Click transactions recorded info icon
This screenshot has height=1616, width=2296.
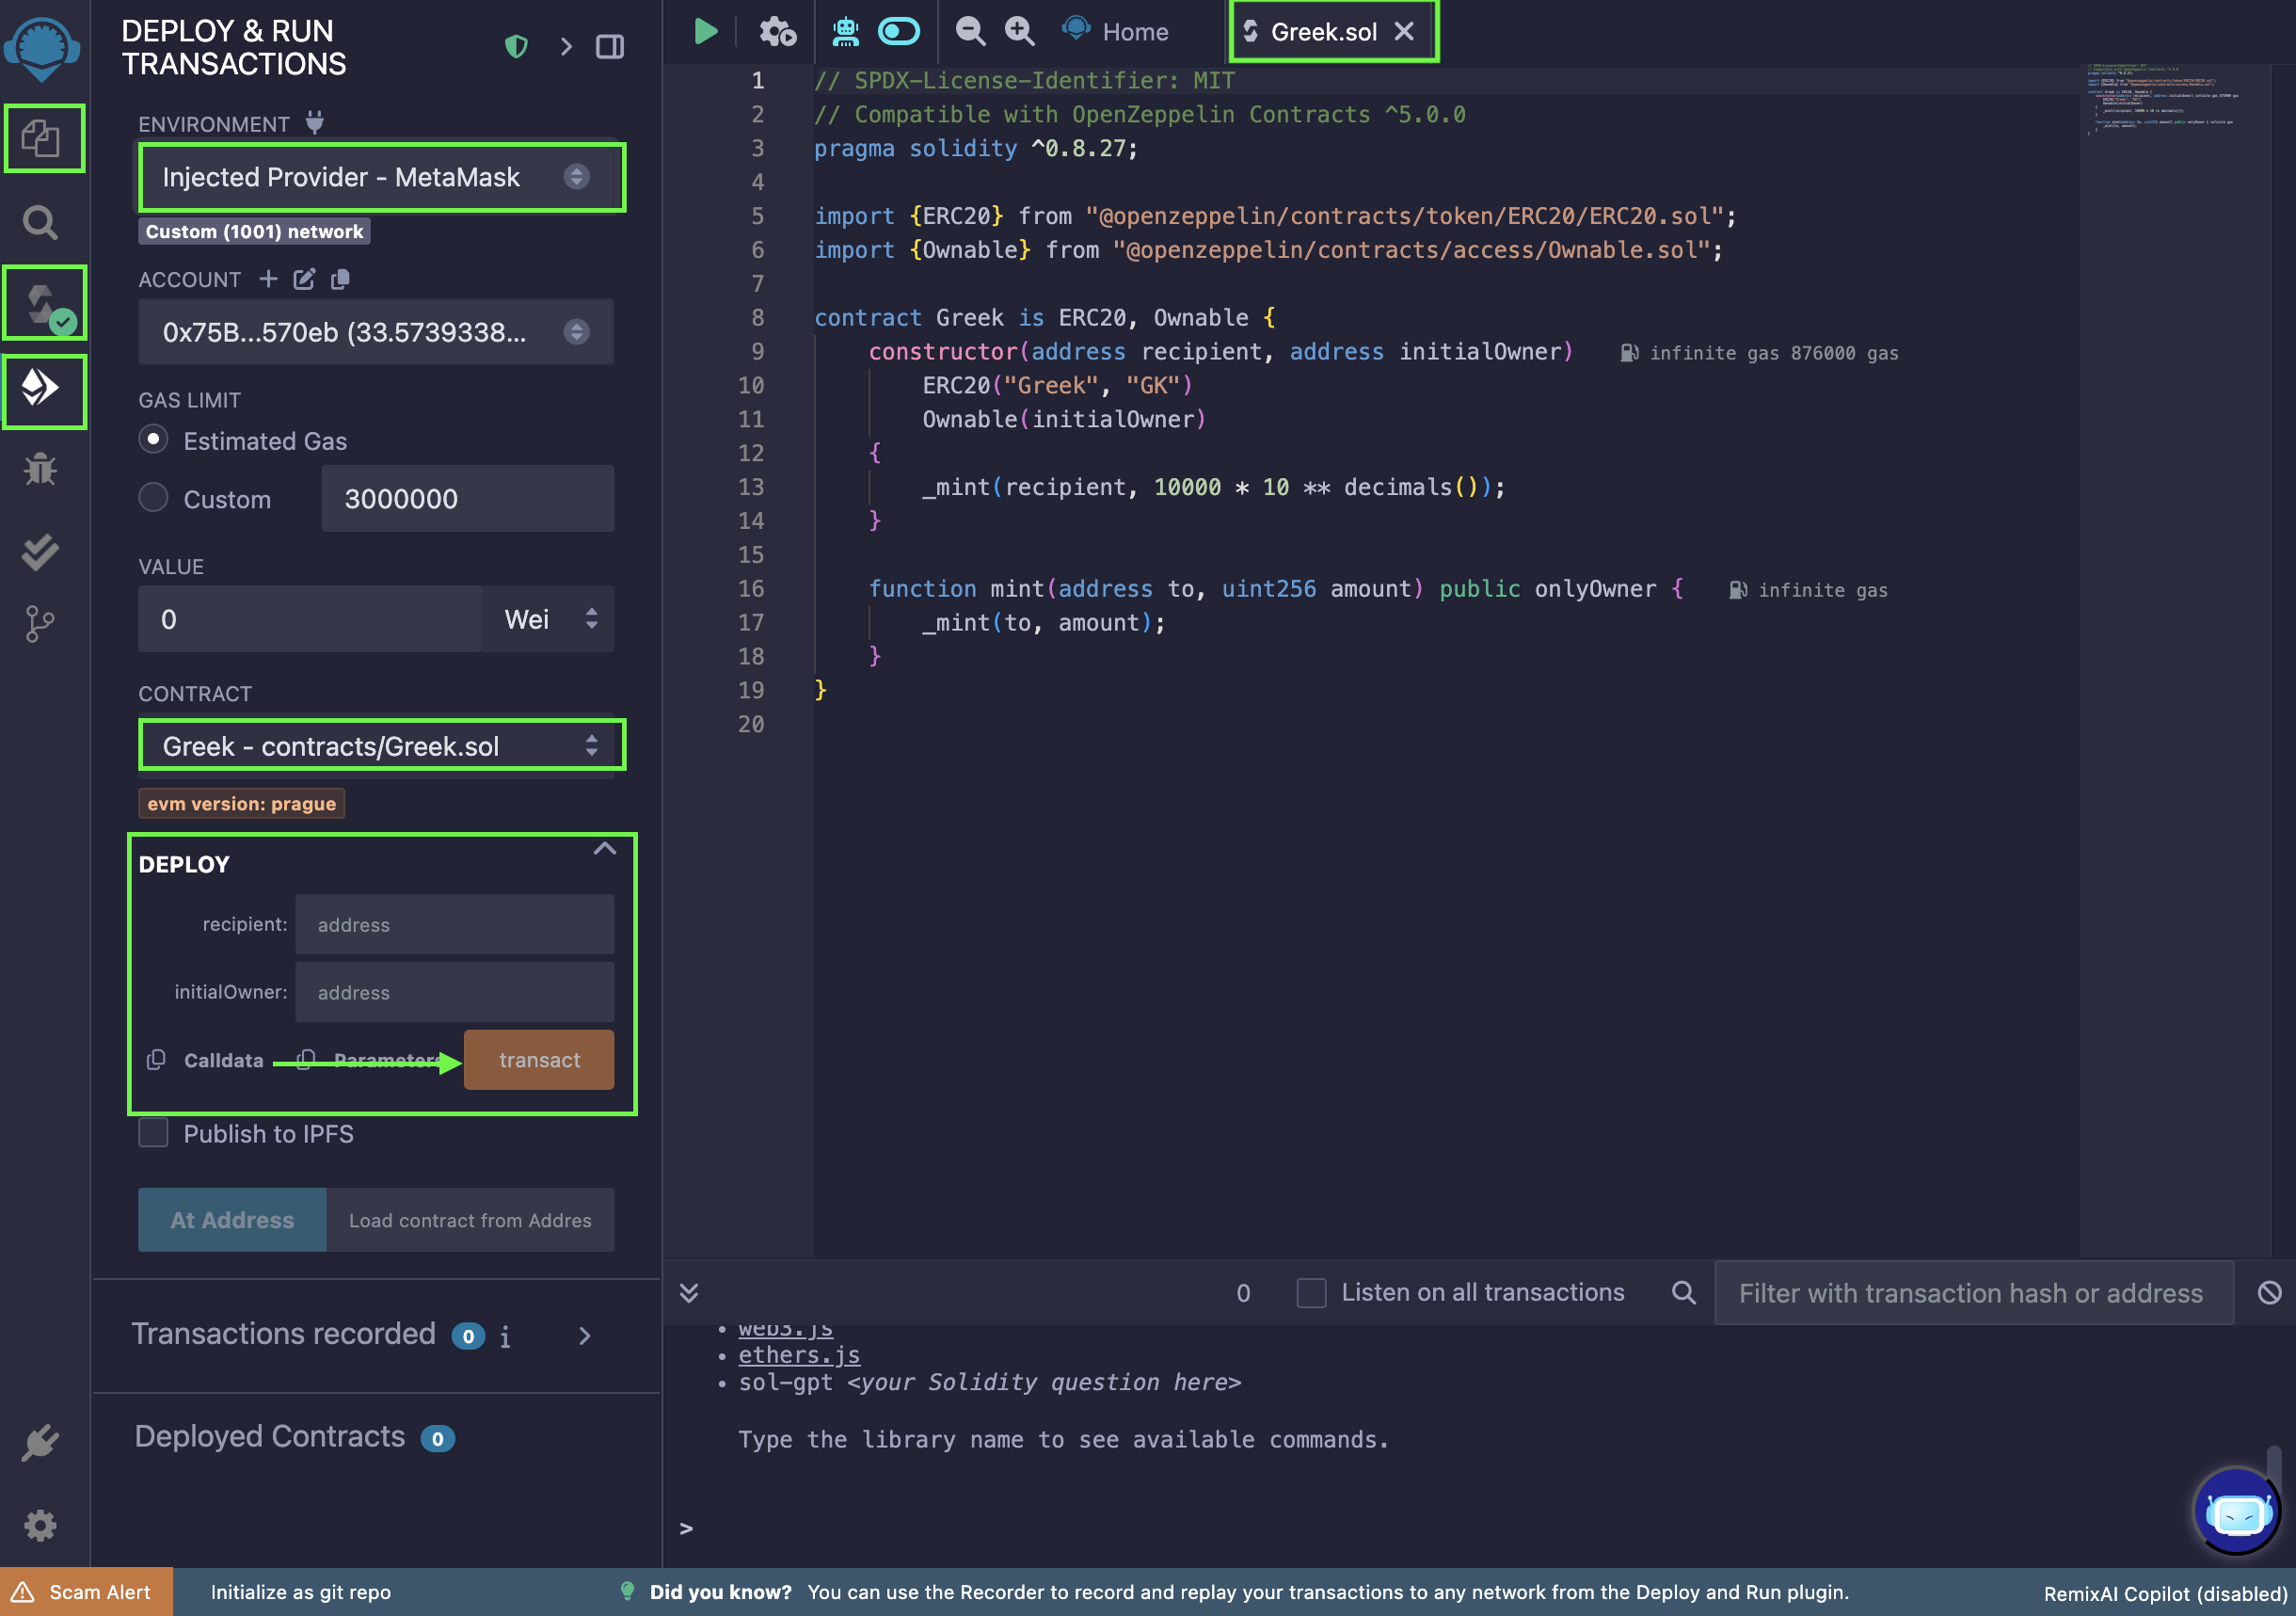click(505, 1336)
